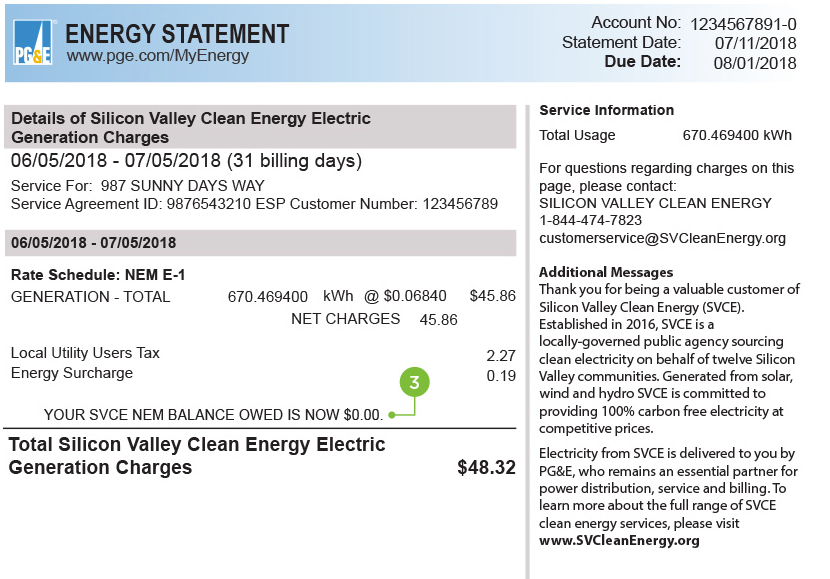Viewport: 830px width, 579px height.
Task: Click the Service Agreement ID 9876543210
Action: pyautogui.click(x=209, y=204)
